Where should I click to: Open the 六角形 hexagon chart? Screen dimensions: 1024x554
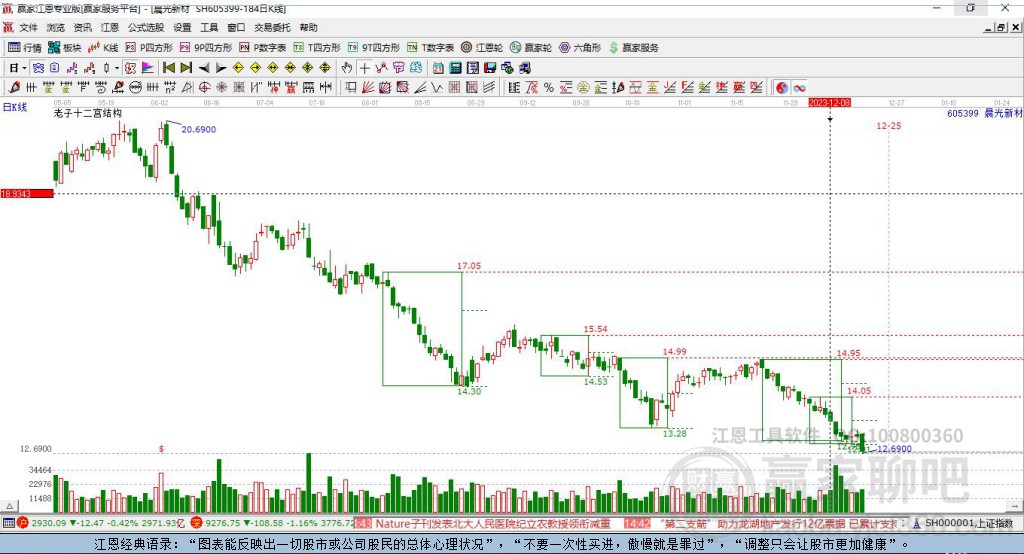[x=580, y=48]
